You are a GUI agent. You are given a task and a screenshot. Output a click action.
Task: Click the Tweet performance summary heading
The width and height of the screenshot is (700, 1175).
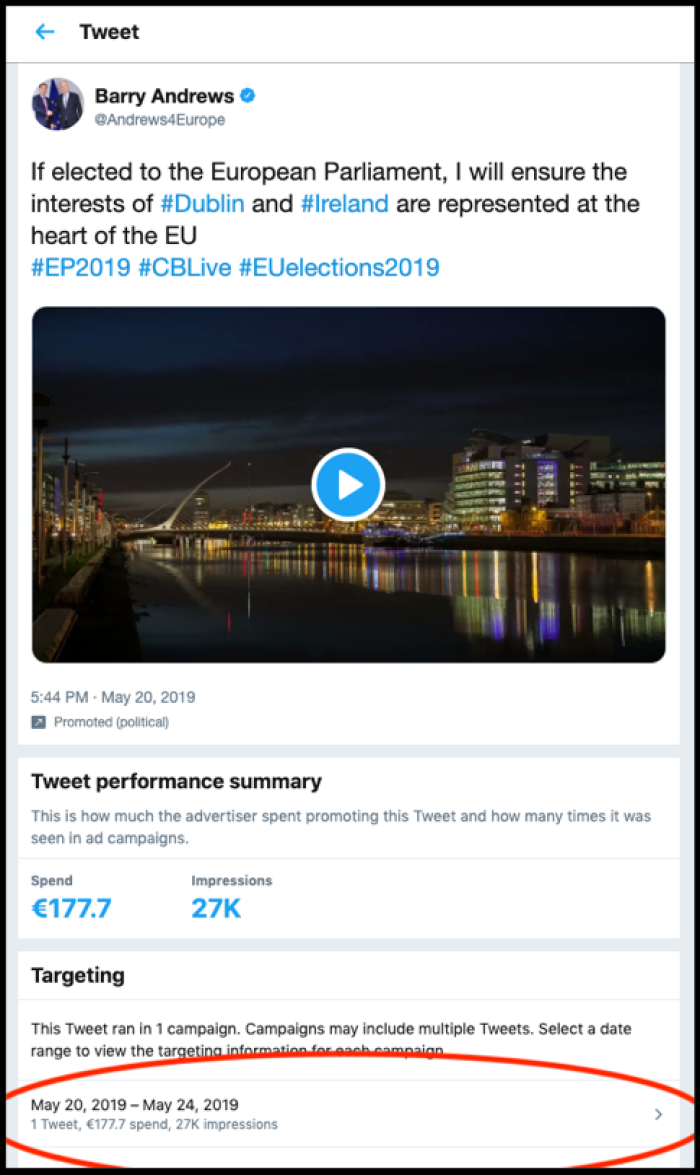pyautogui.click(x=176, y=782)
